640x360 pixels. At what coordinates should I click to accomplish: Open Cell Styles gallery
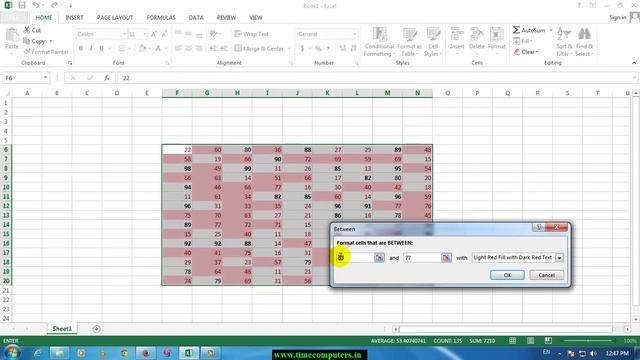pos(433,42)
